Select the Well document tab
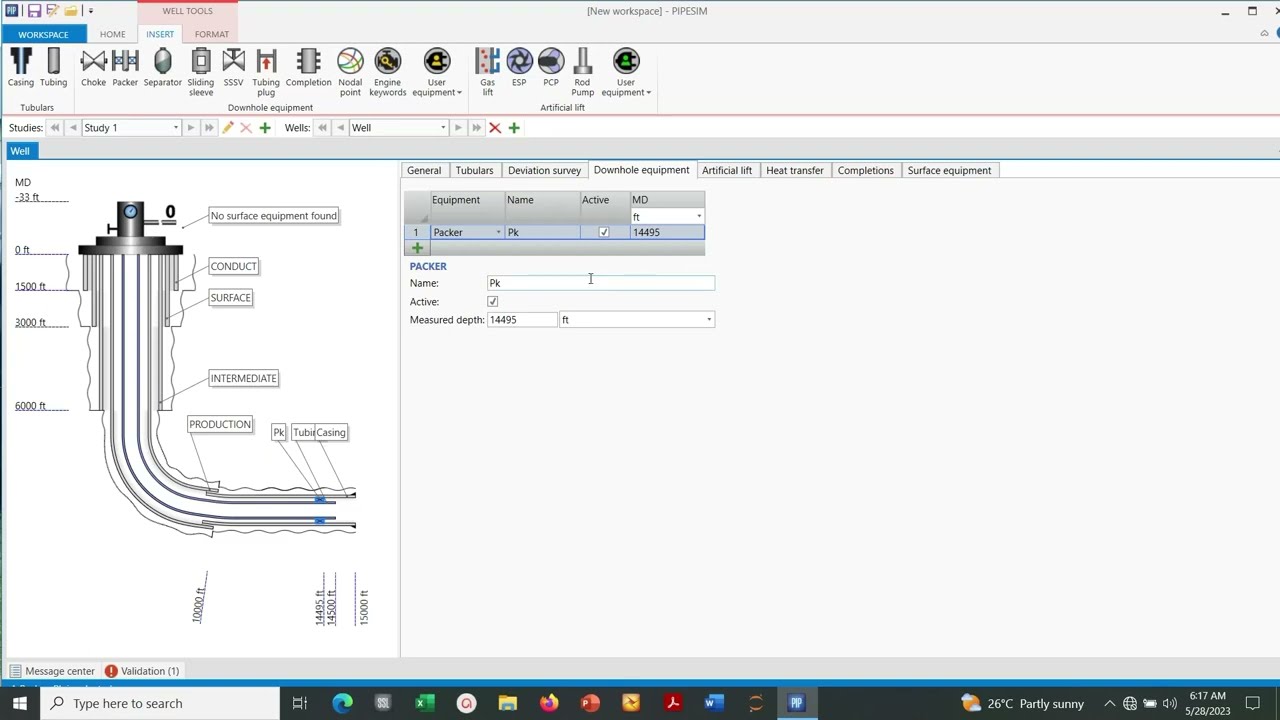This screenshot has height=720, width=1280. click(x=20, y=151)
